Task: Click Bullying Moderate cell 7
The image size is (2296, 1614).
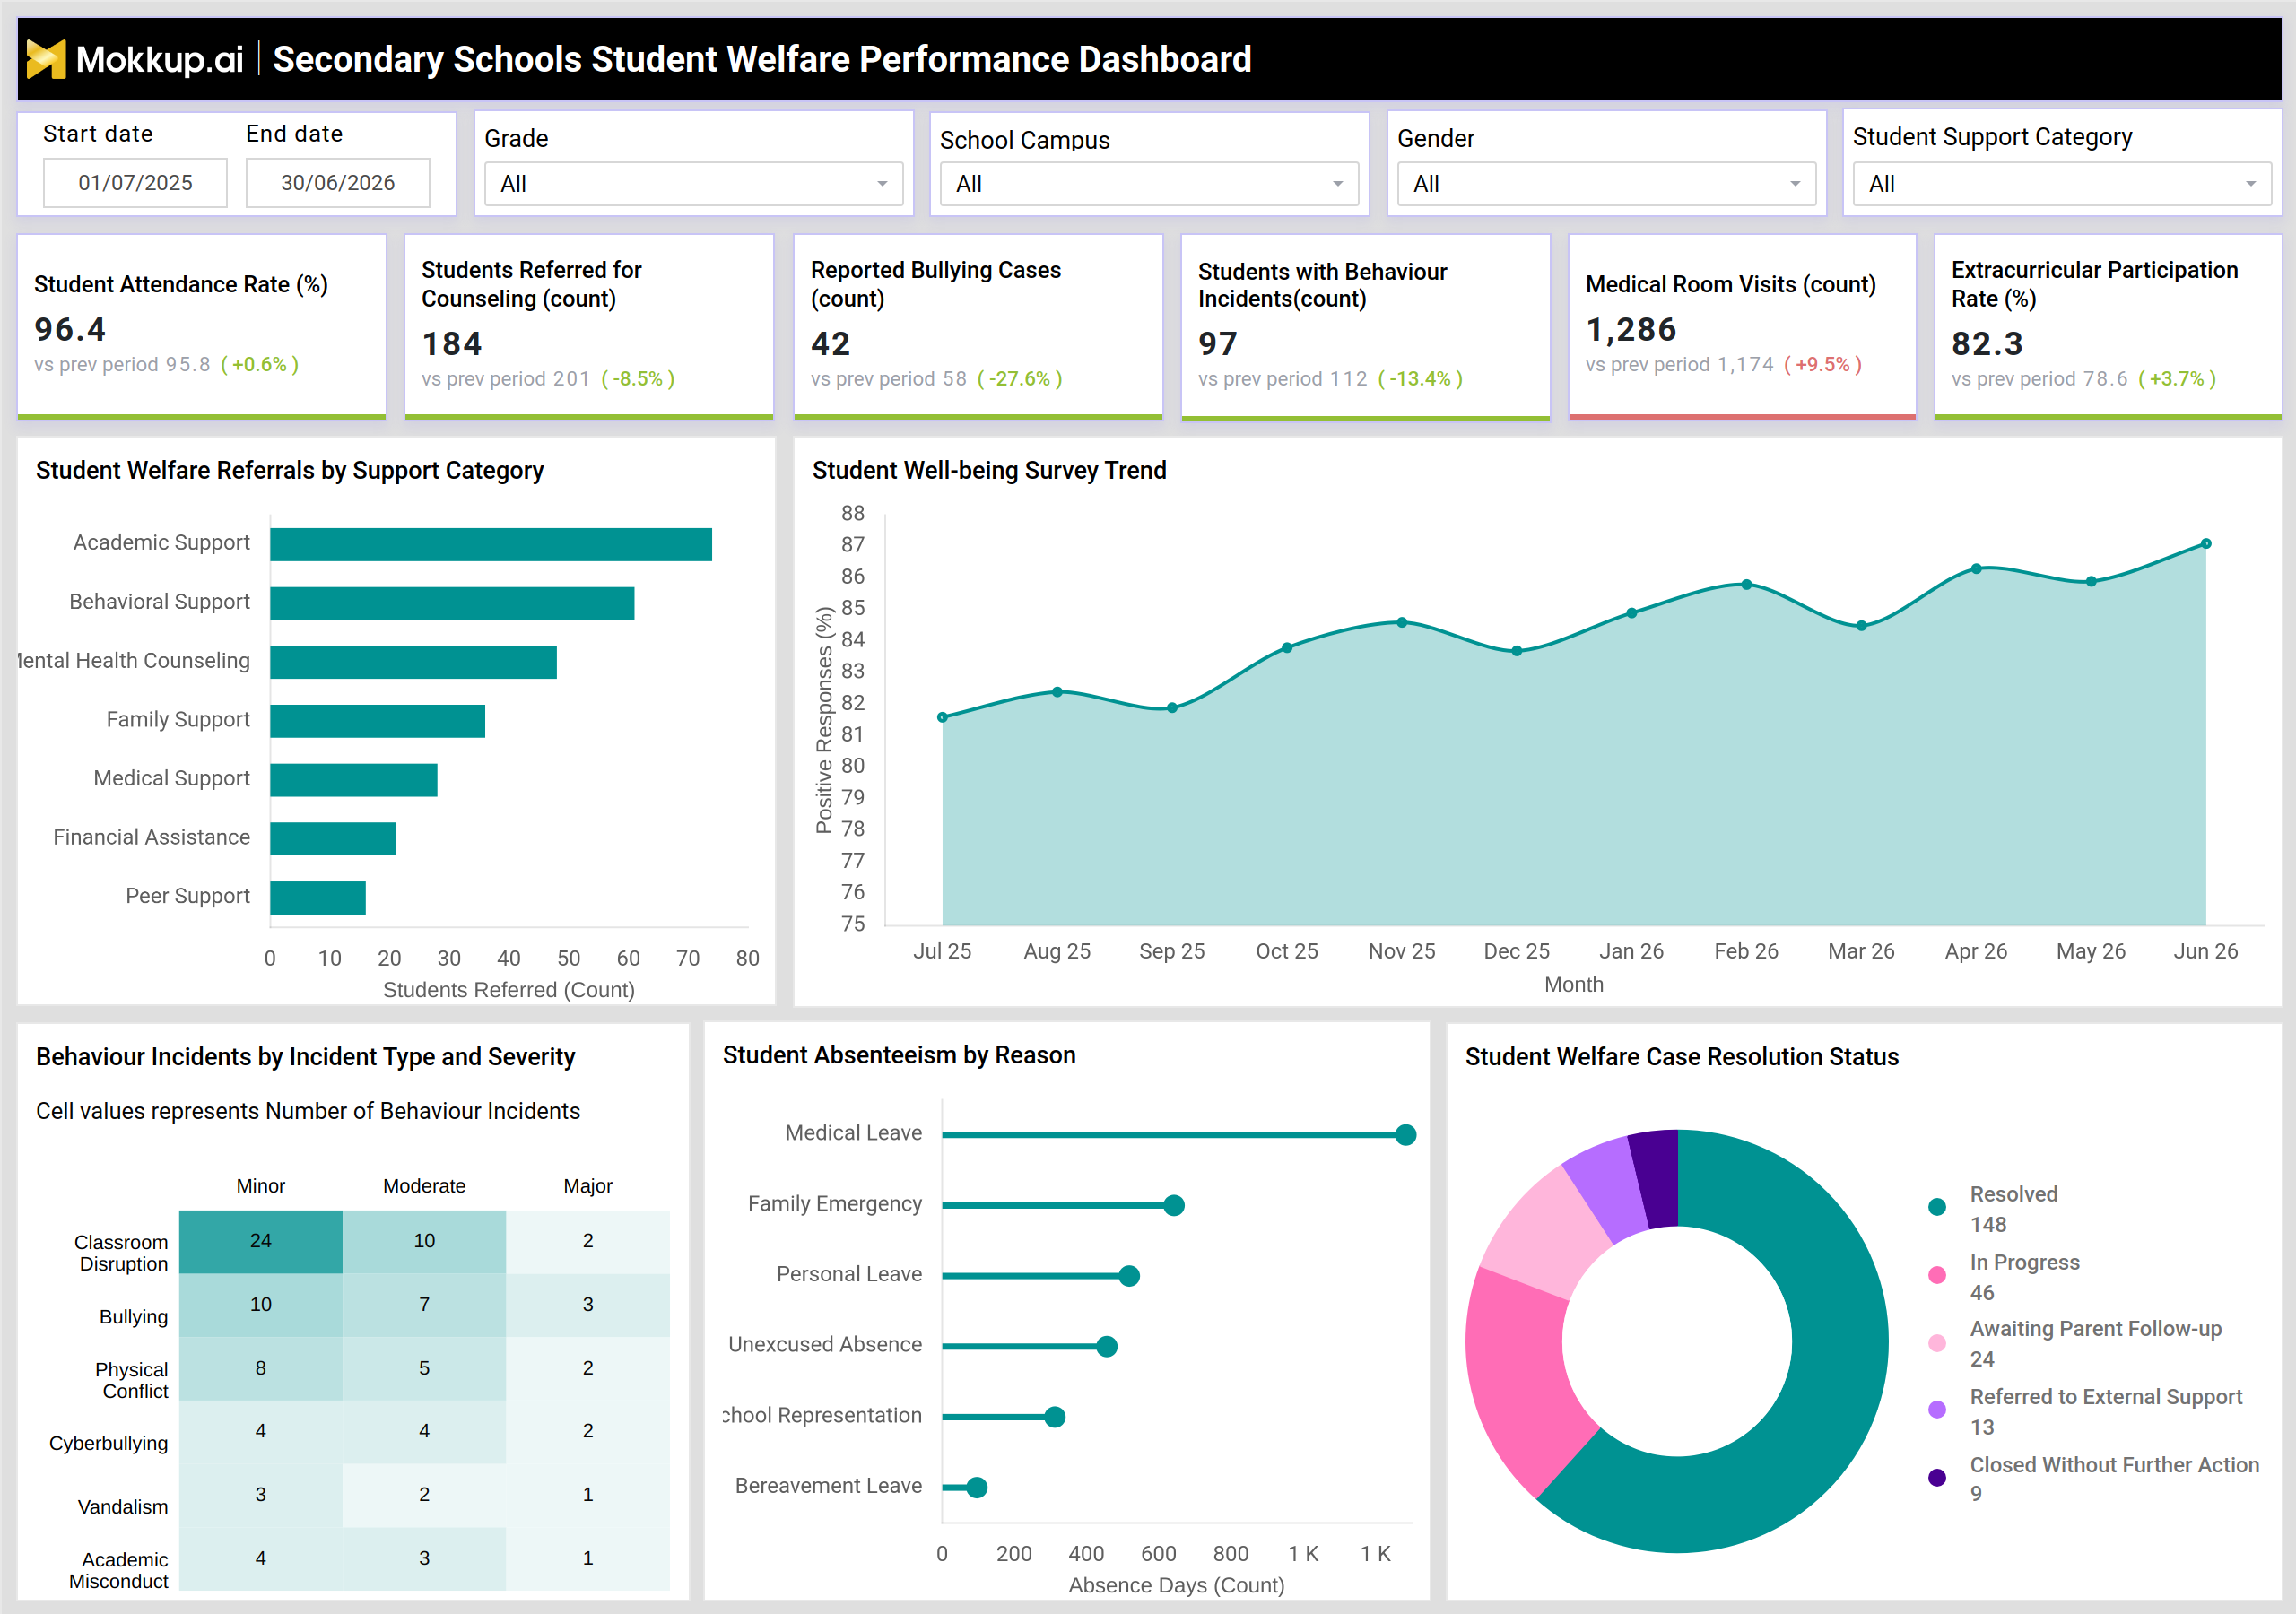Action: [424, 1305]
